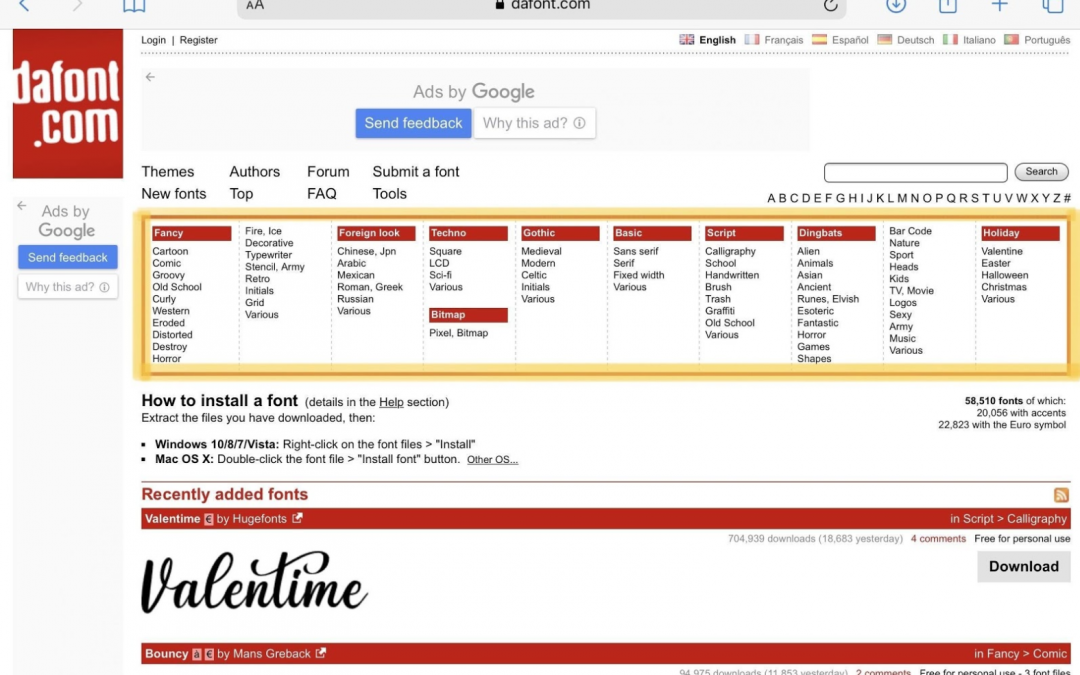The width and height of the screenshot is (1080, 675).
Task: Open the Calligraphy category in Script column
Action: point(730,251)
